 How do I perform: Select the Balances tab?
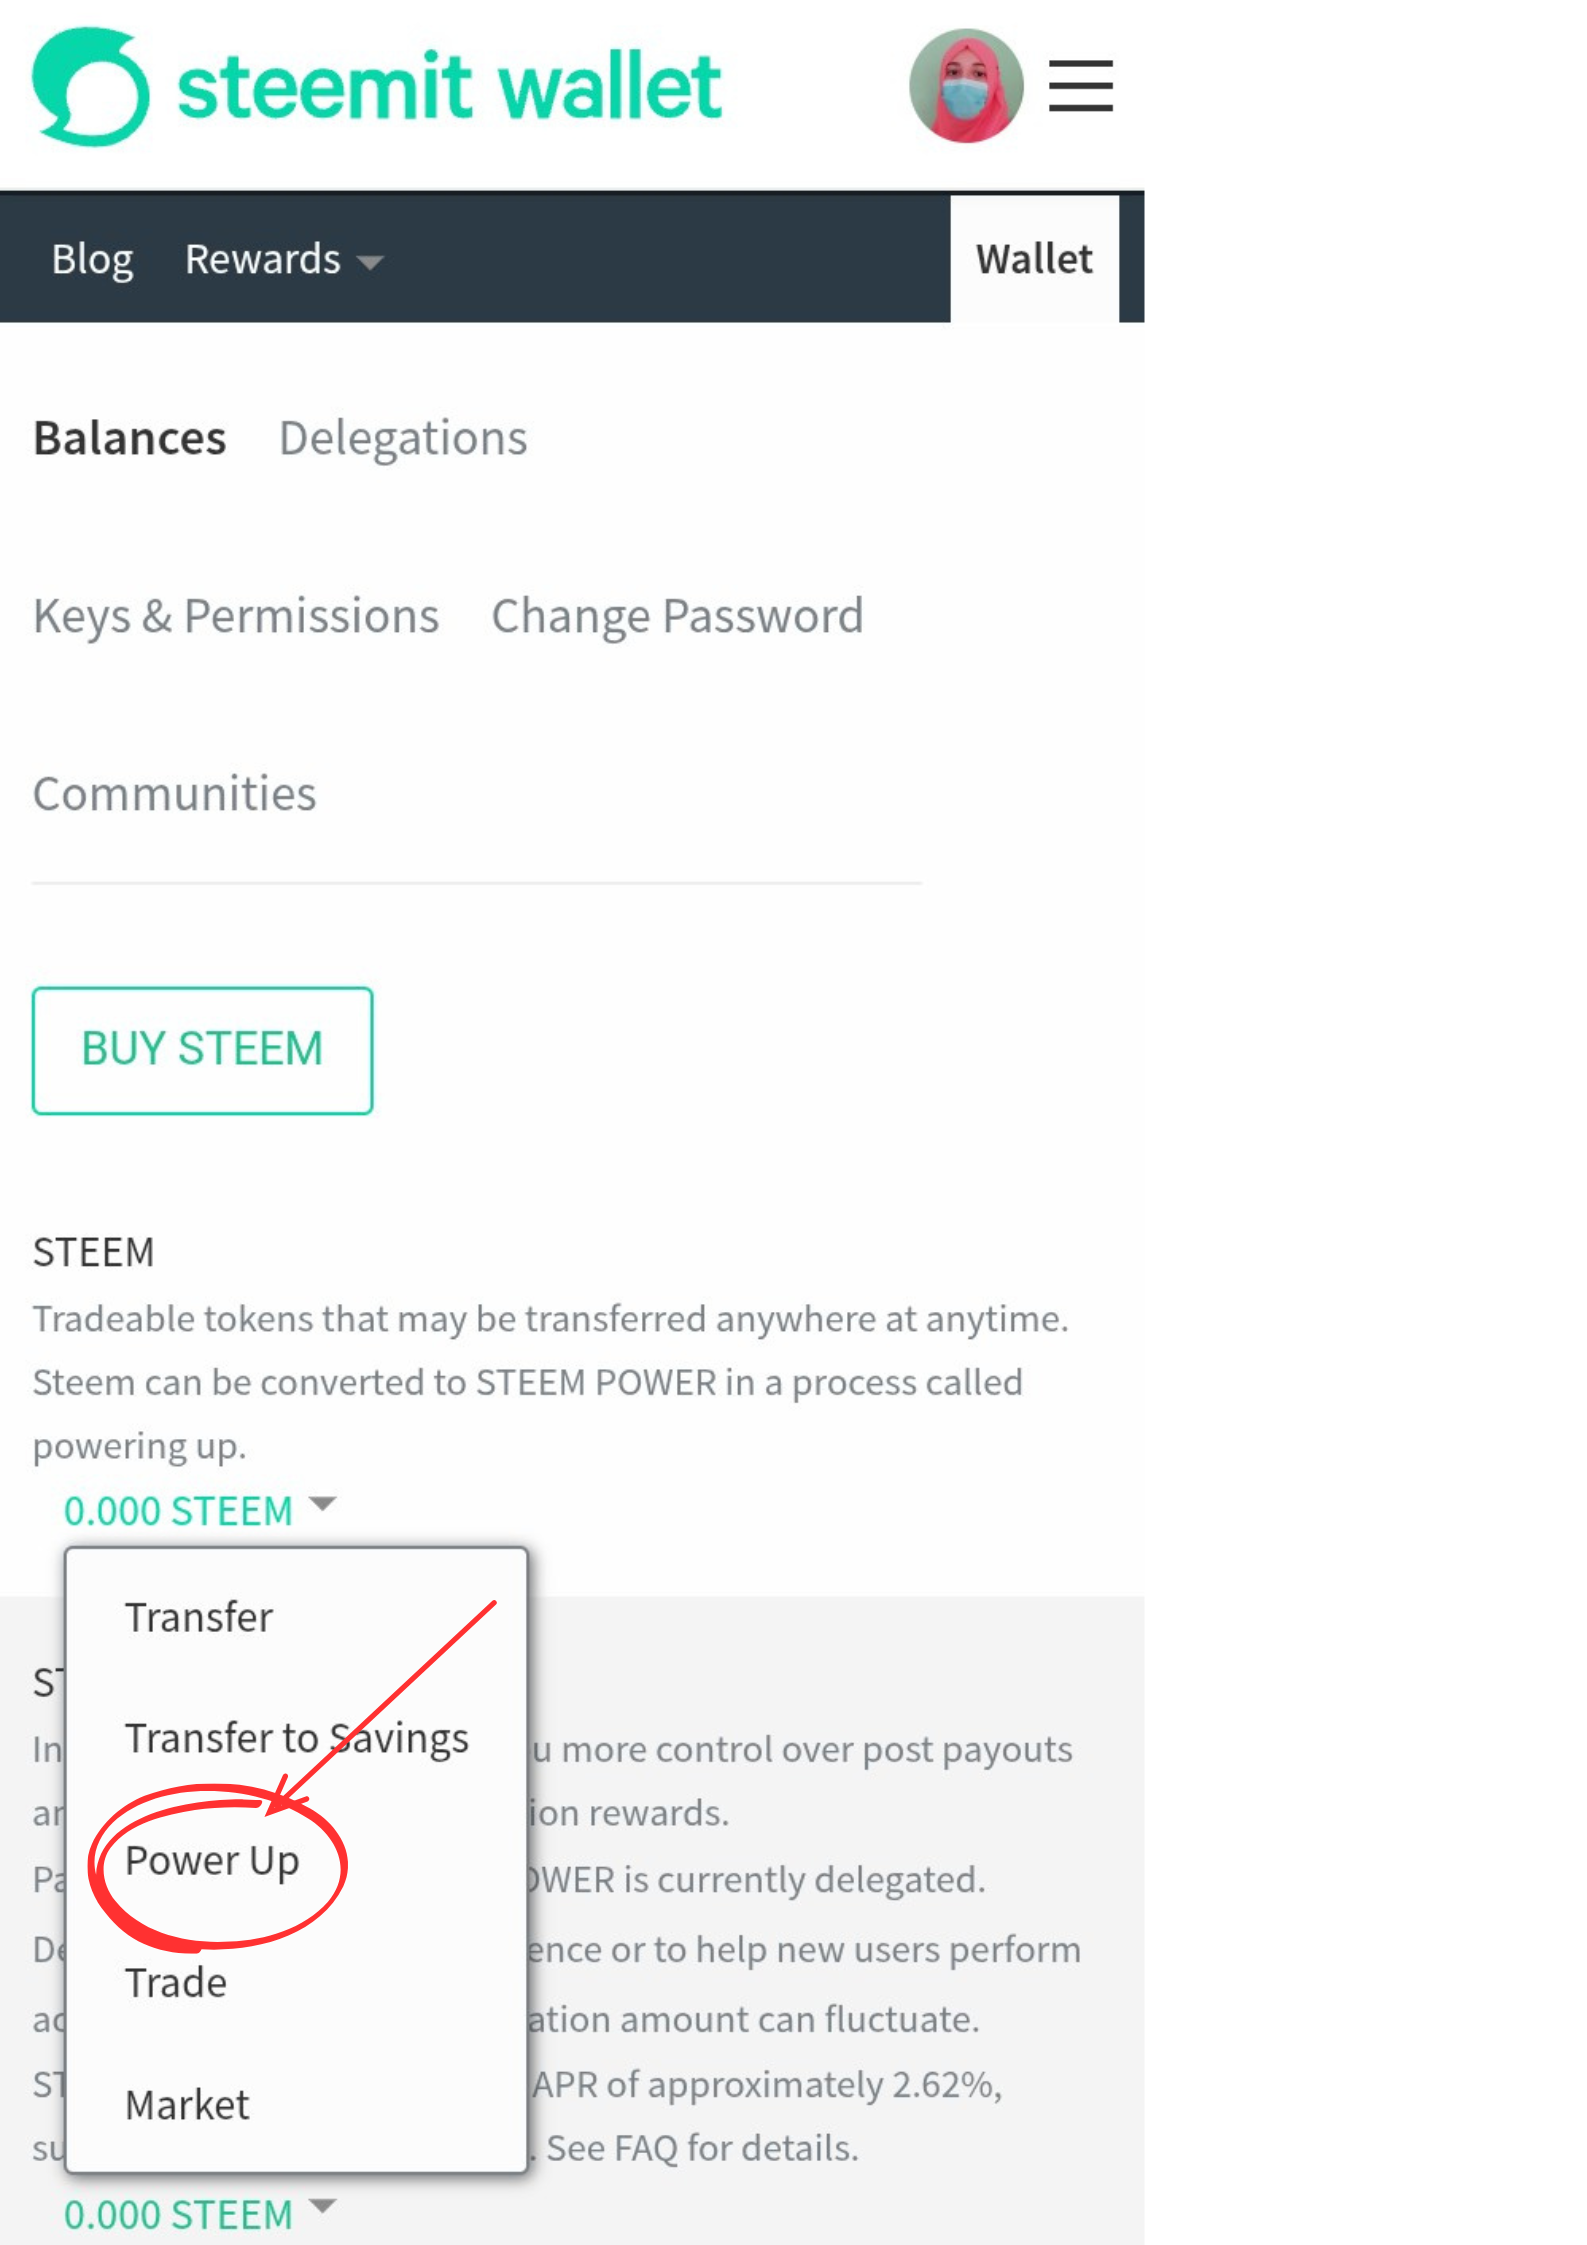point(130,438)
